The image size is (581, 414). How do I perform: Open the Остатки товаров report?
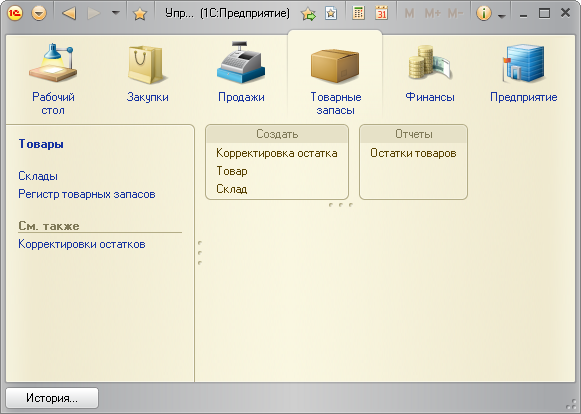[413, 153]
